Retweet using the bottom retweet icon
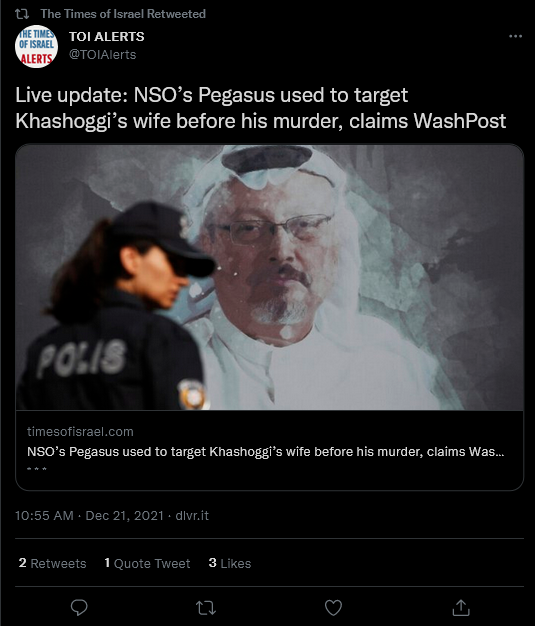The width and height of the screenshot is (535, 626). [206, 608]
